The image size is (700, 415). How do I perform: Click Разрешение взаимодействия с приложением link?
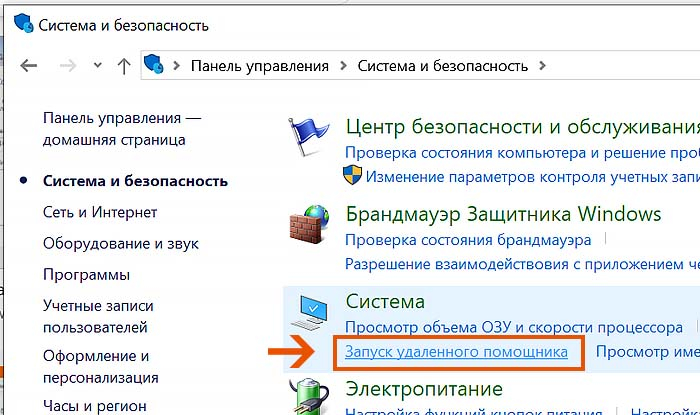pos(522,264)
